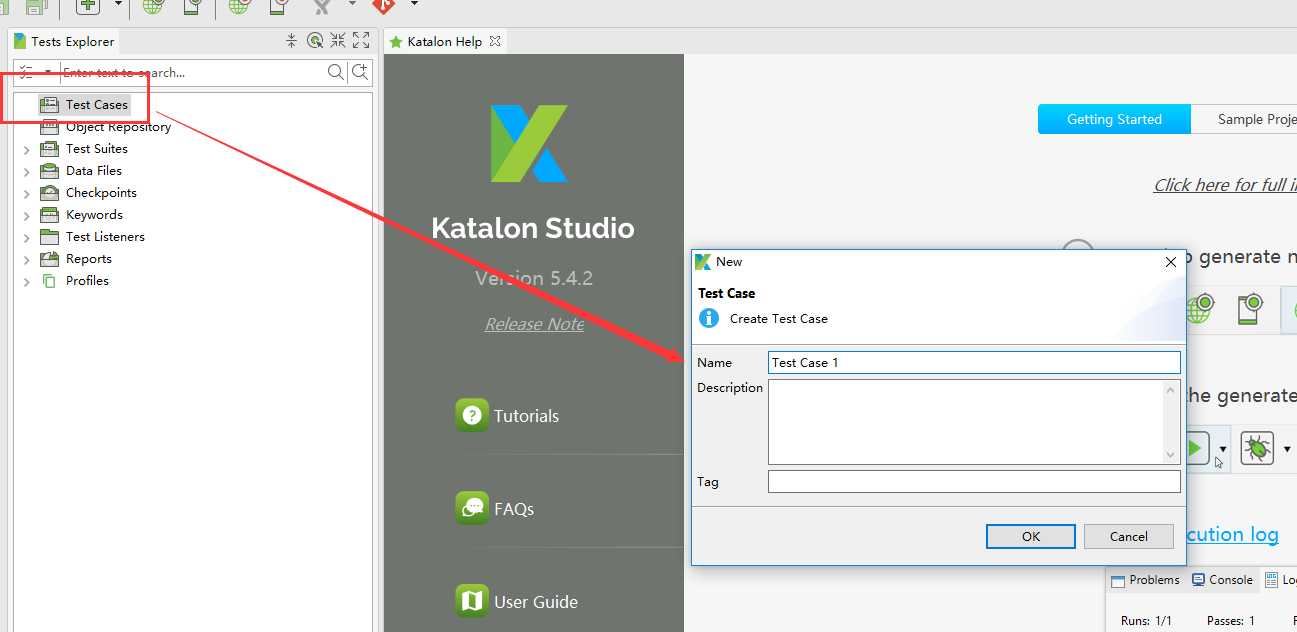The width and height of the screenshot is (1297, 632).
Task: Click the green Run play icon in the help page
Action: (x=1196, y=448)
